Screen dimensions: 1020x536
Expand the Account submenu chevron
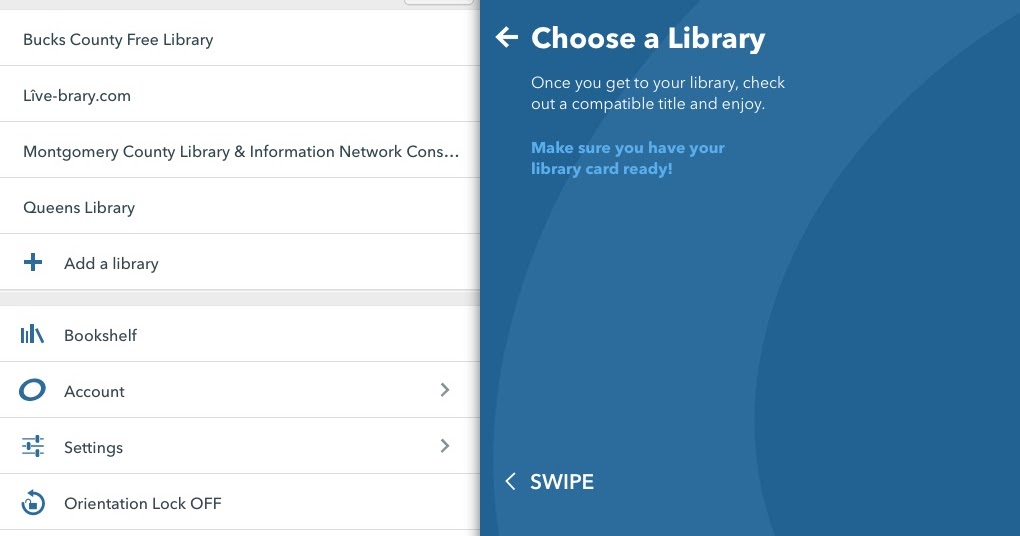[445, 390]
